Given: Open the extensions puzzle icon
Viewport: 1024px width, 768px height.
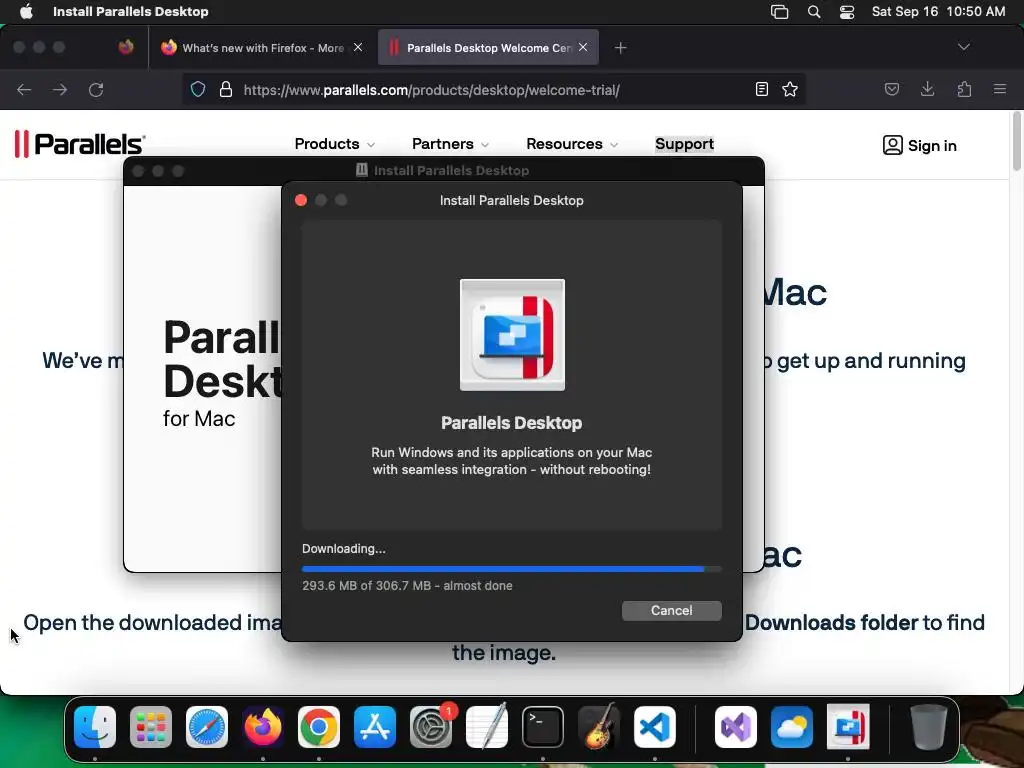Looking at the screenshot, I should [964, 89].
